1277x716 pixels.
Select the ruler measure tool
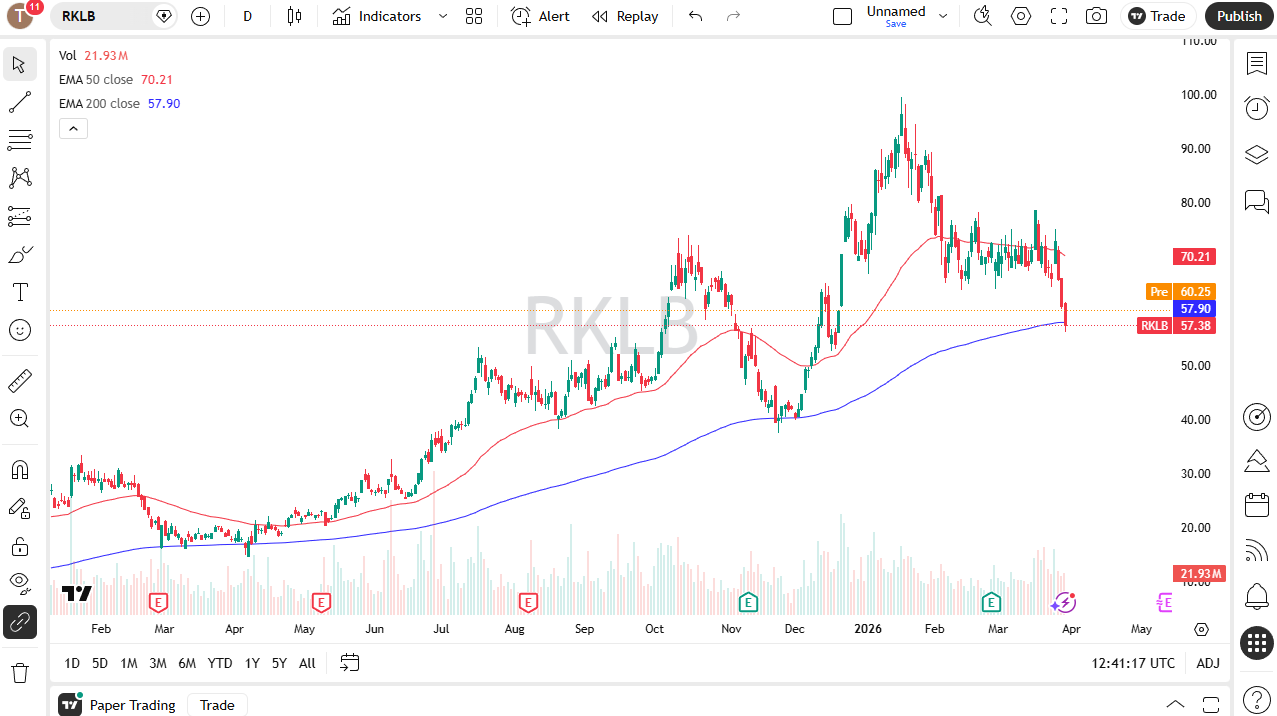tap(19, 381)
